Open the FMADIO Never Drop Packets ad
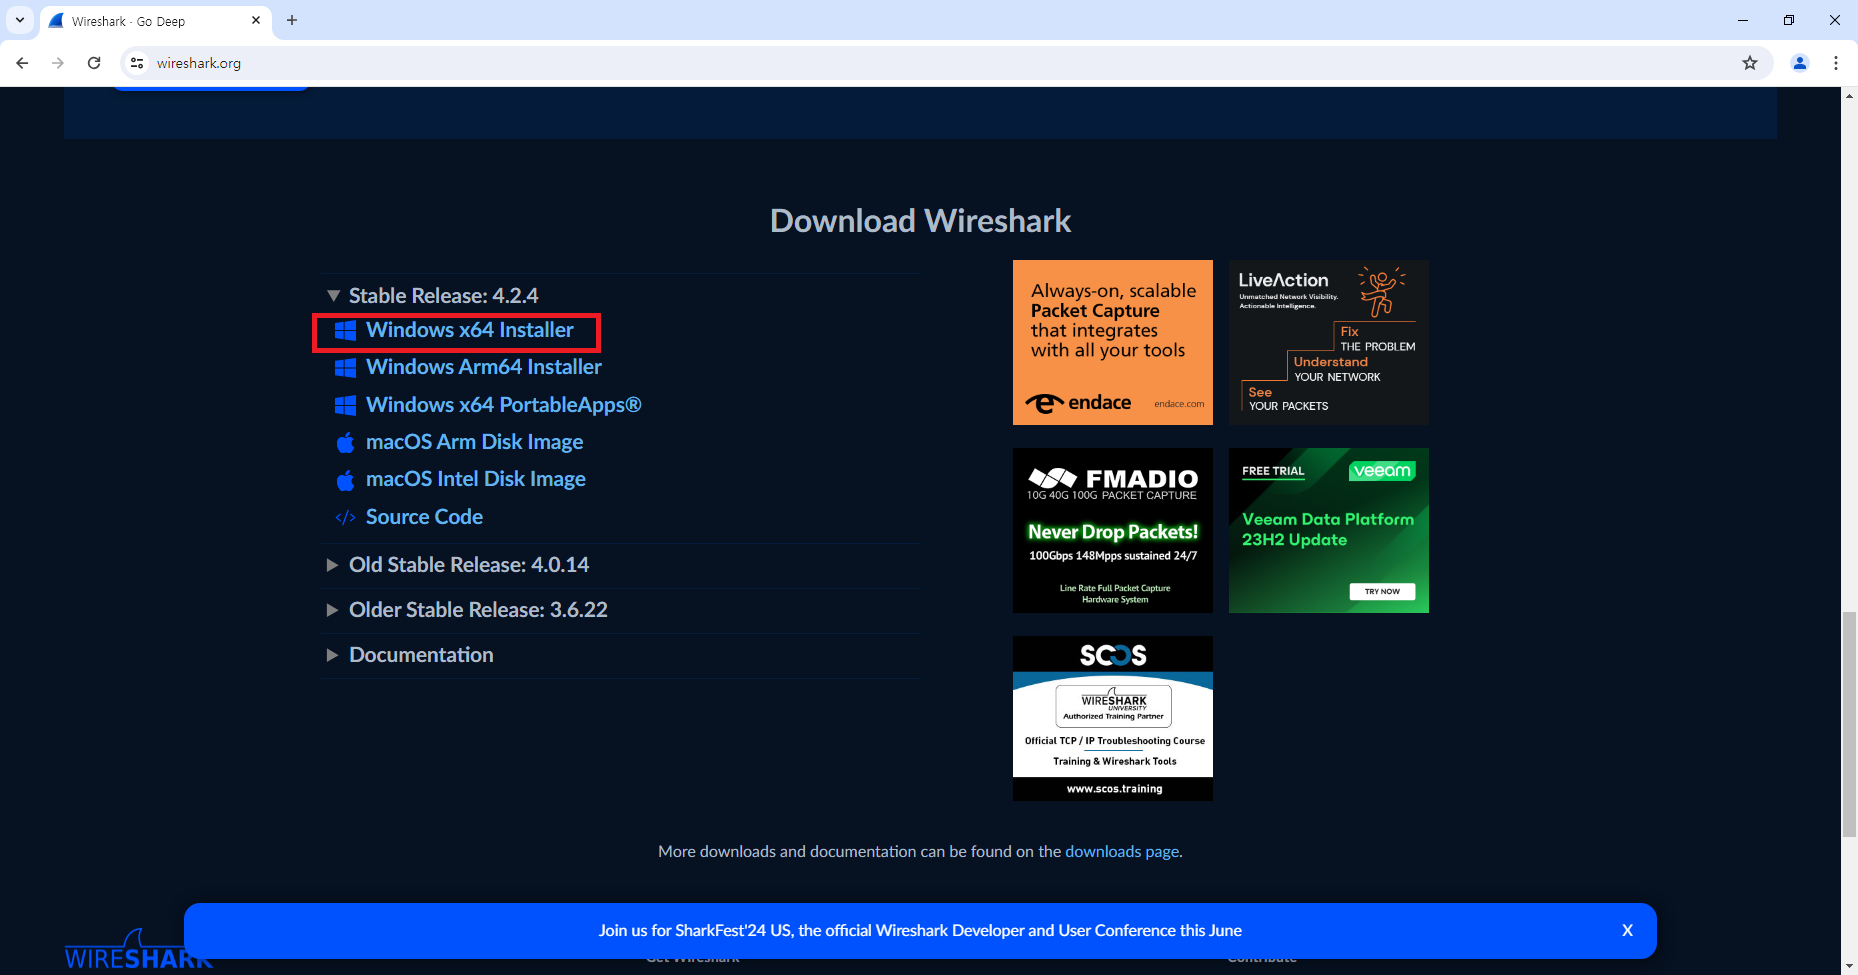 (x=1113, y=530)
